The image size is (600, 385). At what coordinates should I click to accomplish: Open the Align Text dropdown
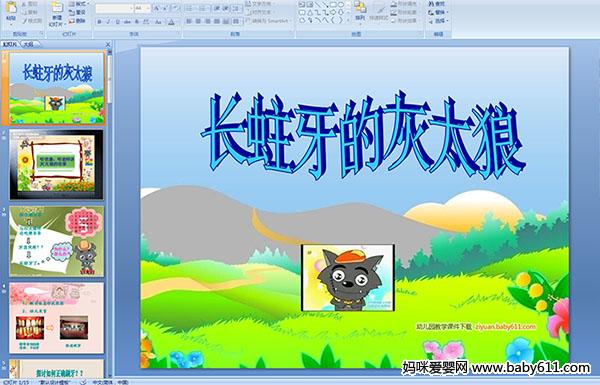[x=262, y=12]
